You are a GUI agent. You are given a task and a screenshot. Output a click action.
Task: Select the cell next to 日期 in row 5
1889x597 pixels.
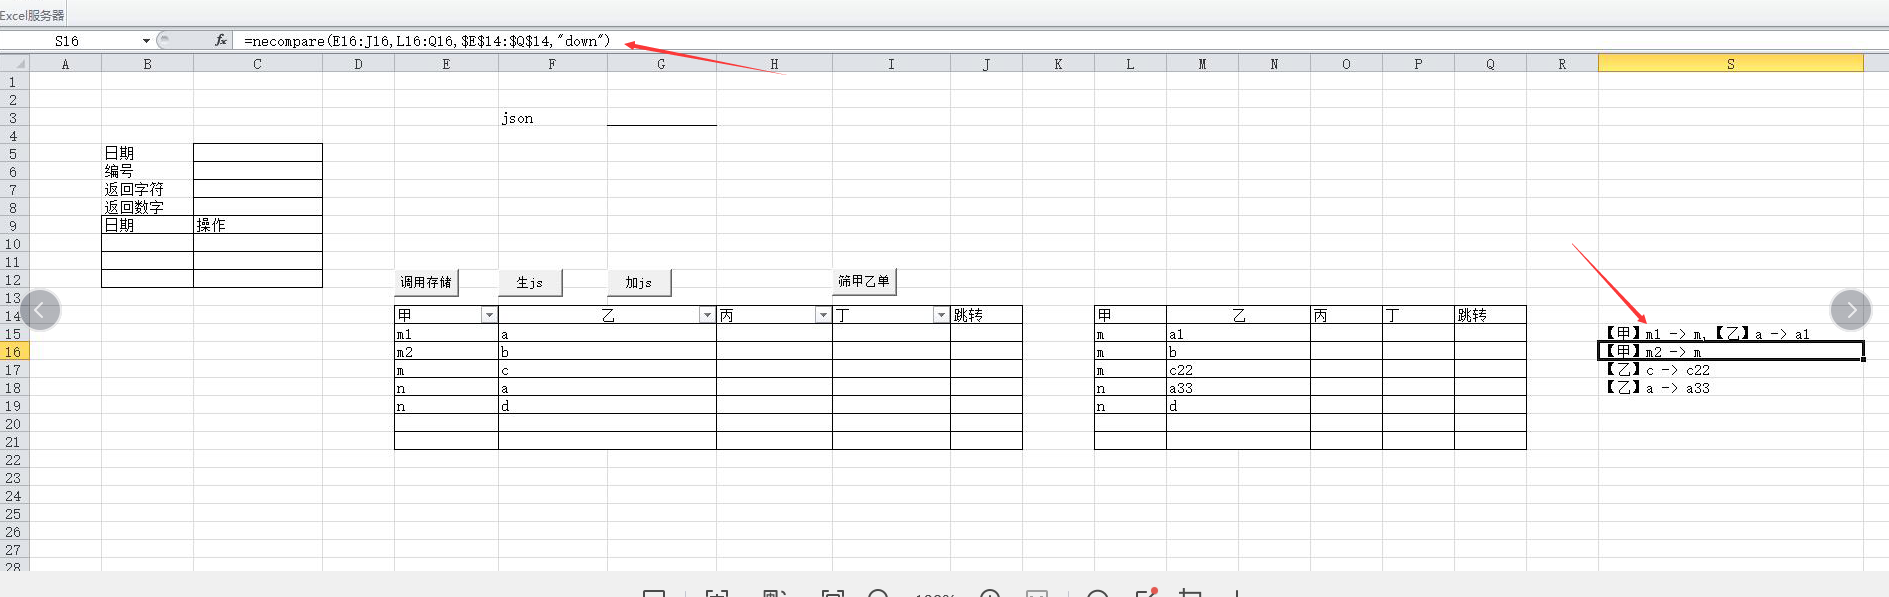(257, 153)
